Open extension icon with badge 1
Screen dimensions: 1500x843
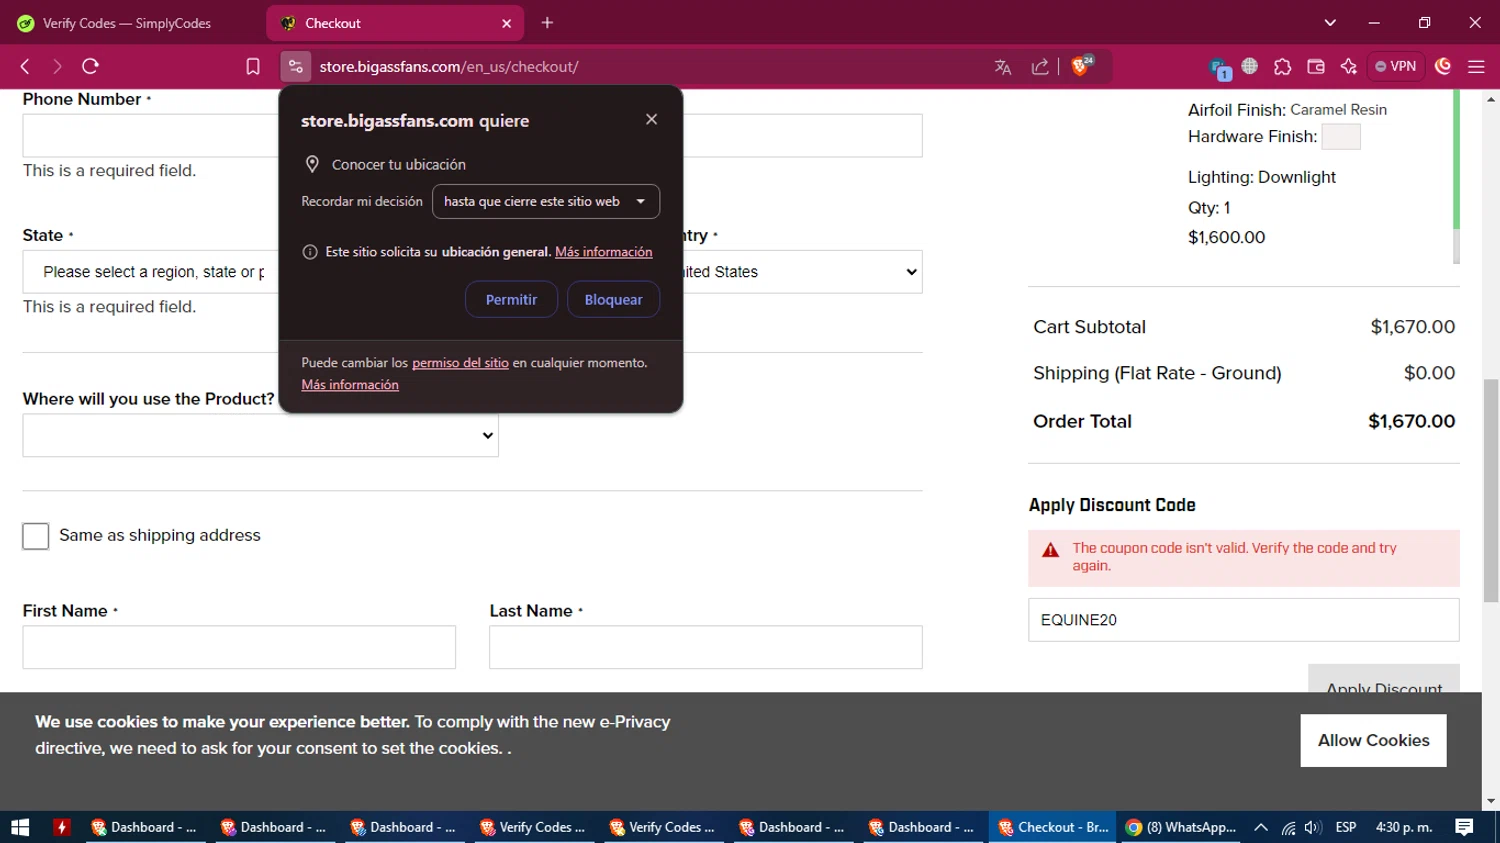point(1219,68)
